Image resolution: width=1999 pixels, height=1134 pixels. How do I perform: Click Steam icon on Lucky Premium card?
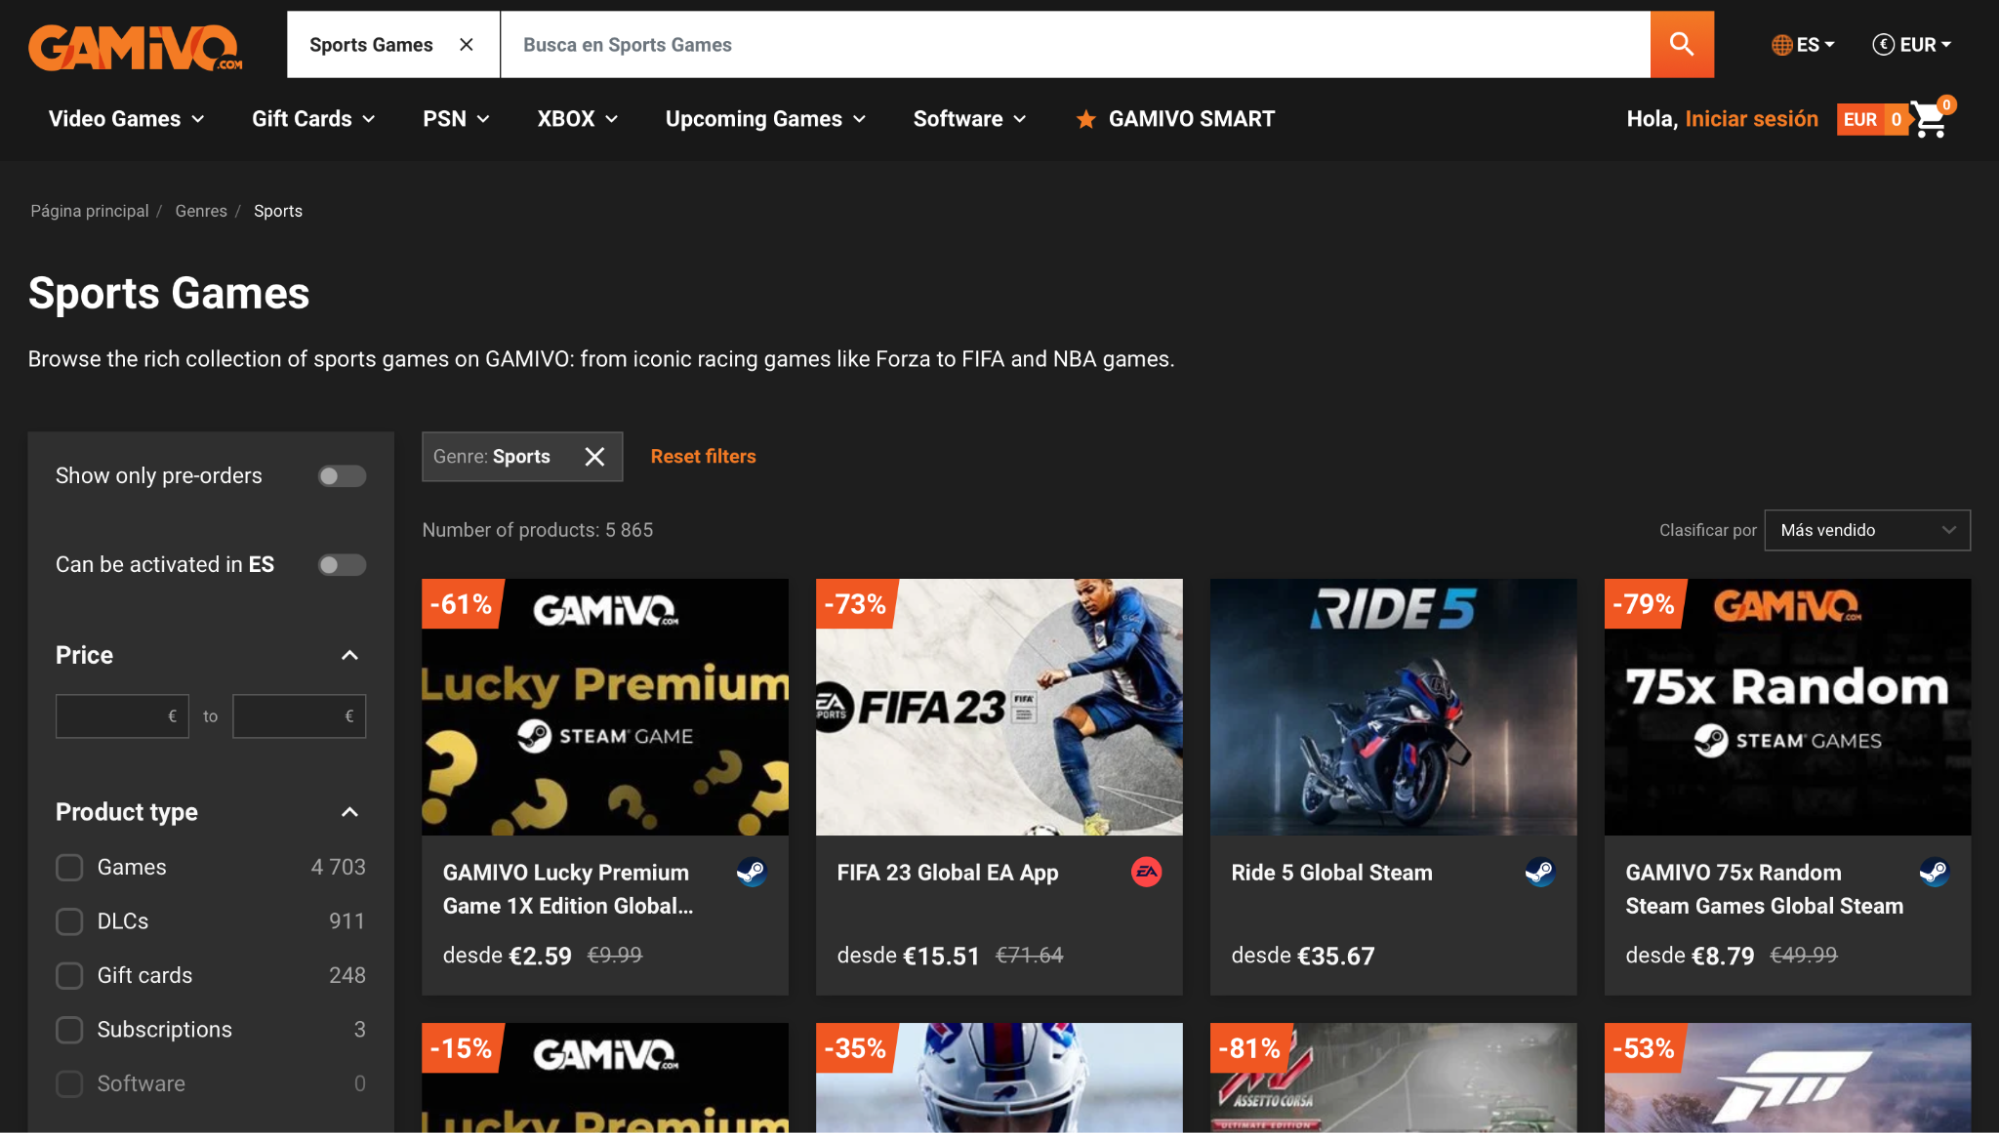point(751,872)
